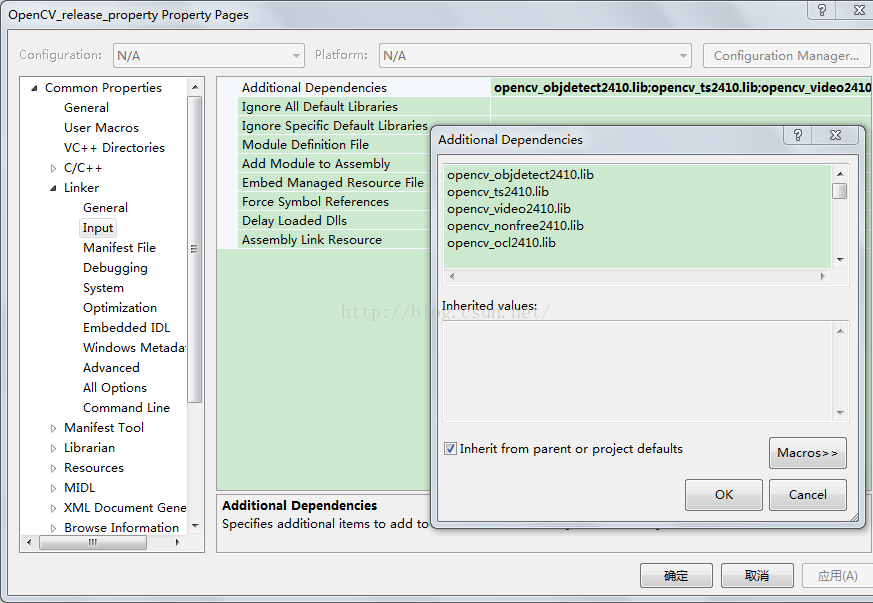Click the Additional Dependencies property row
Viewport: 873px width, 603px height.
click(314, 87)
